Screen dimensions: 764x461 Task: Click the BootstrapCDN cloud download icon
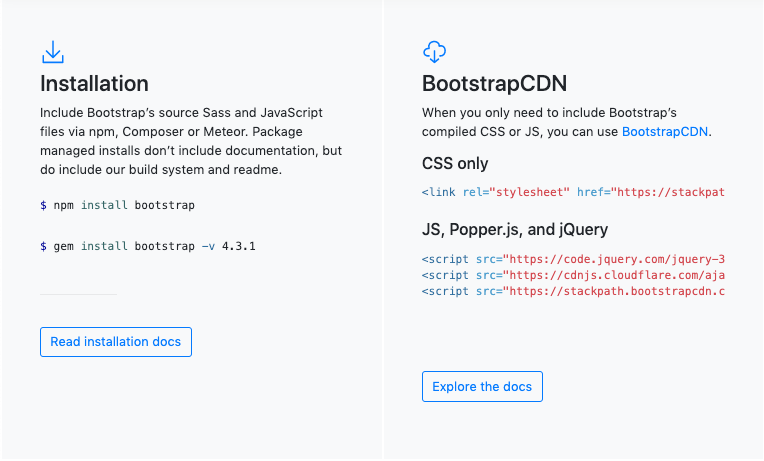[434, 52]
